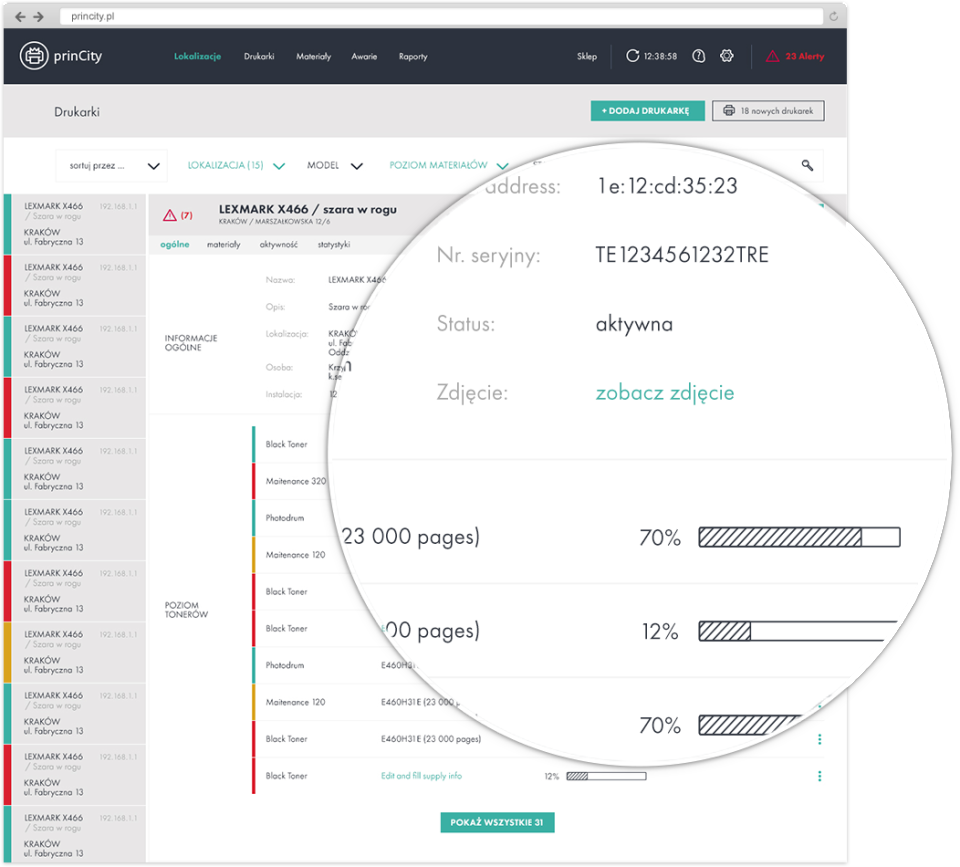Click the prinCity printer logo icon

pos(34,56)
